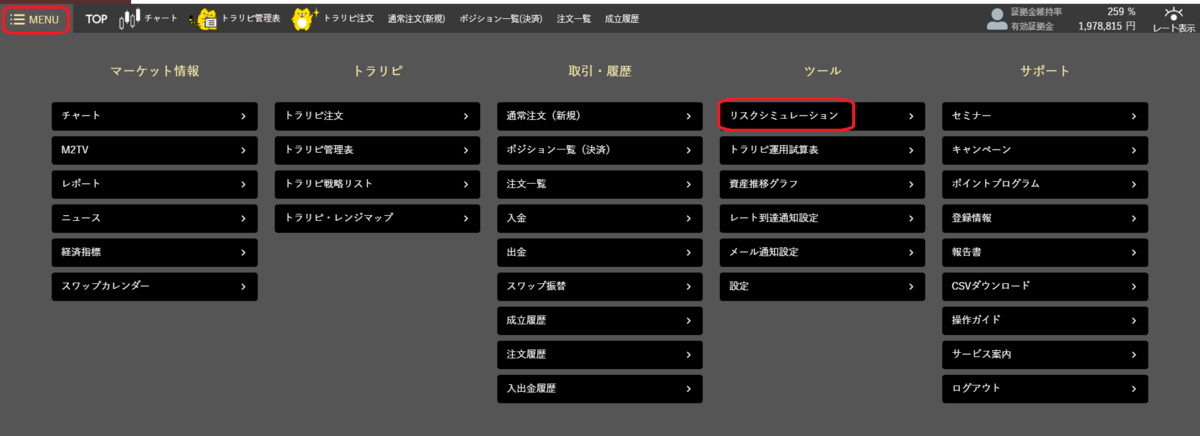Image resolution: width=1200 pixels, height=436 pixels.
Task: Click the トラリピ管理表 mascot icon in top bar
Action: click(x=205, y=18)
